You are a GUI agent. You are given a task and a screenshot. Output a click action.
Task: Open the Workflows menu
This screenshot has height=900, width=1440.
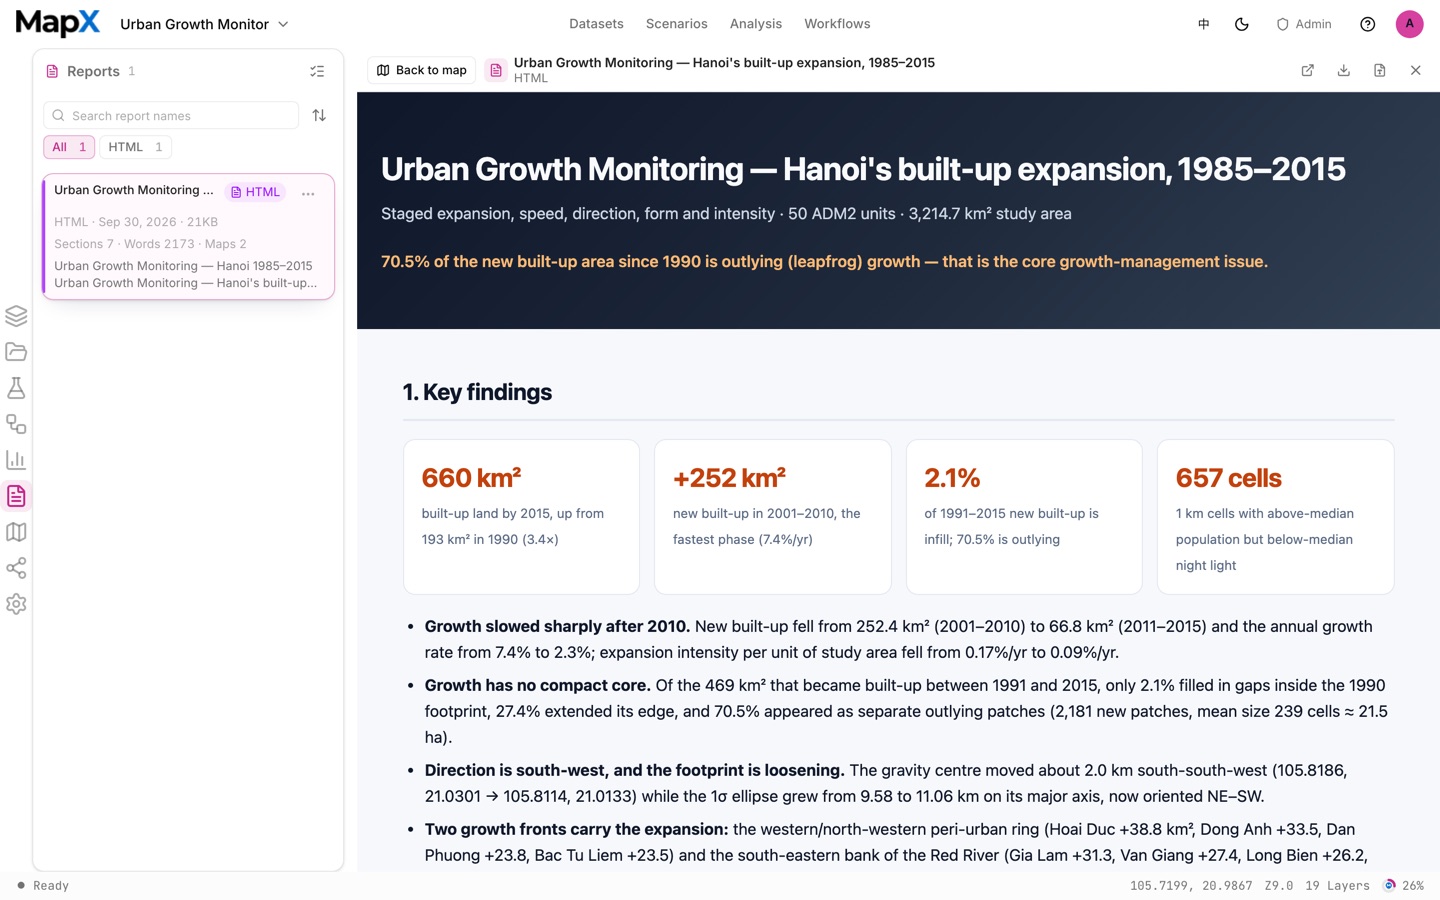coord(837,24)
